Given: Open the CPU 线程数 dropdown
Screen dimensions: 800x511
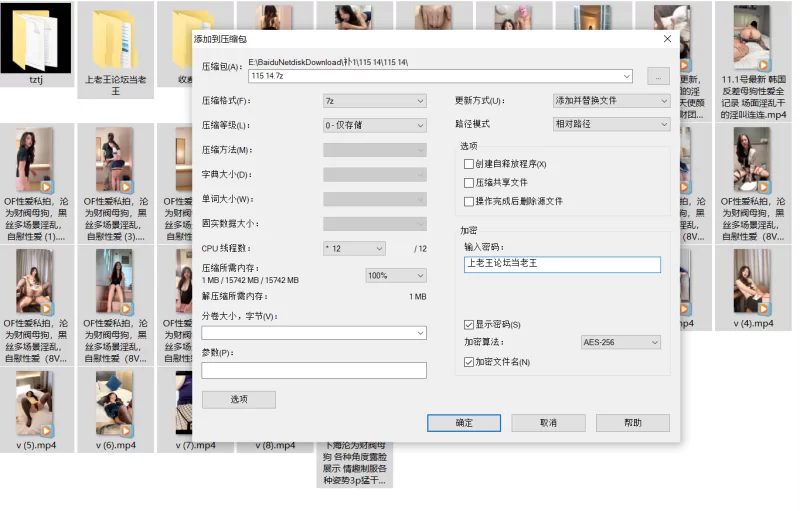Looking at the screenshot, I should (353, 248).
